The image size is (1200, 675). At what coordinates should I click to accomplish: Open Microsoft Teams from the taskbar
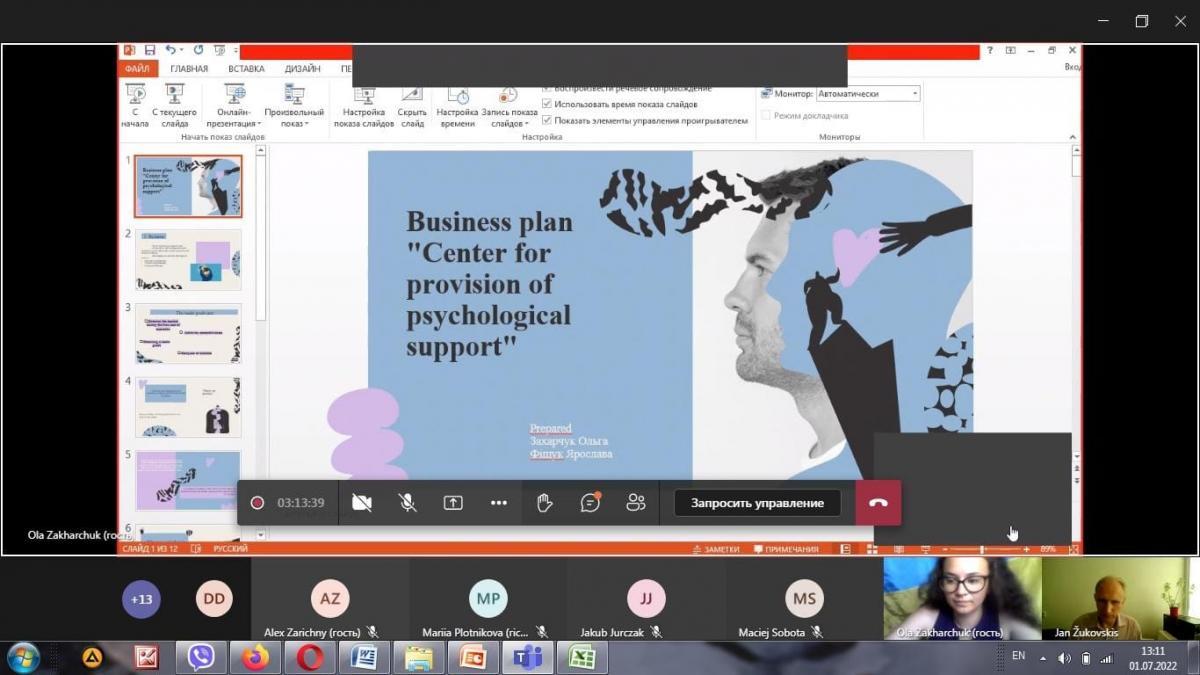point(526,657)
